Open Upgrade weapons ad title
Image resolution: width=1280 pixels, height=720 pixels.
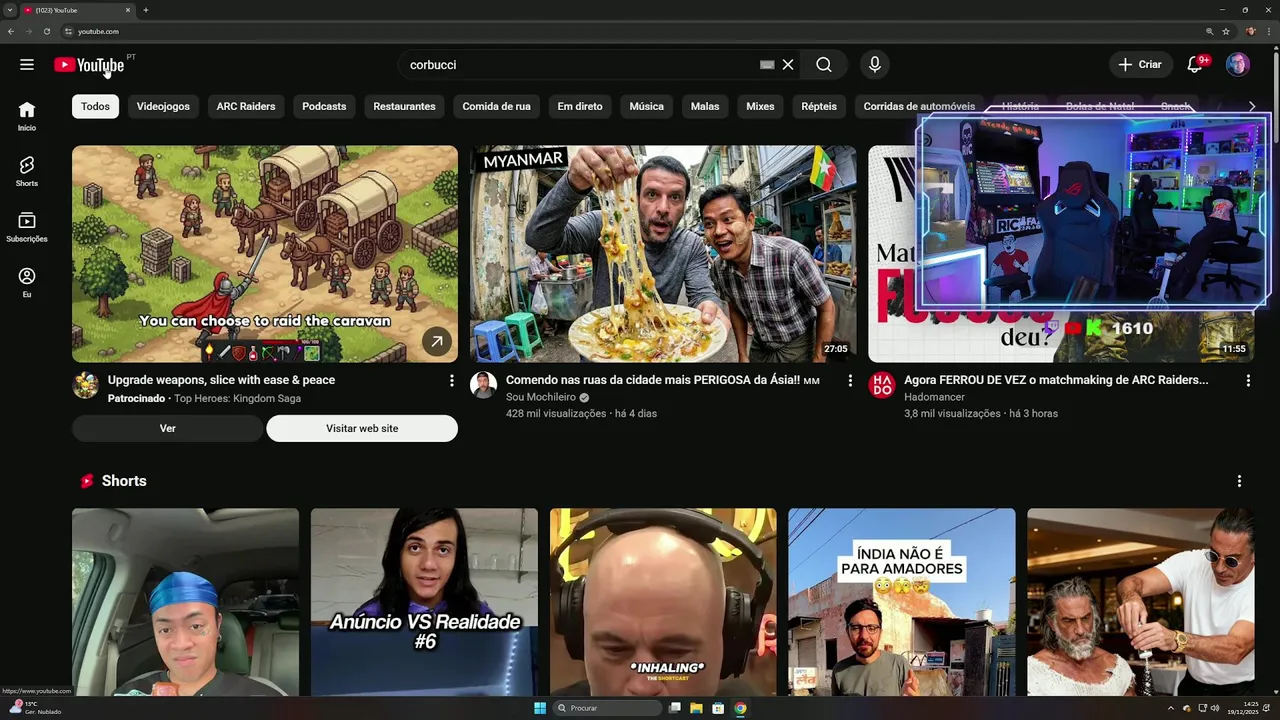pos(221,380)
